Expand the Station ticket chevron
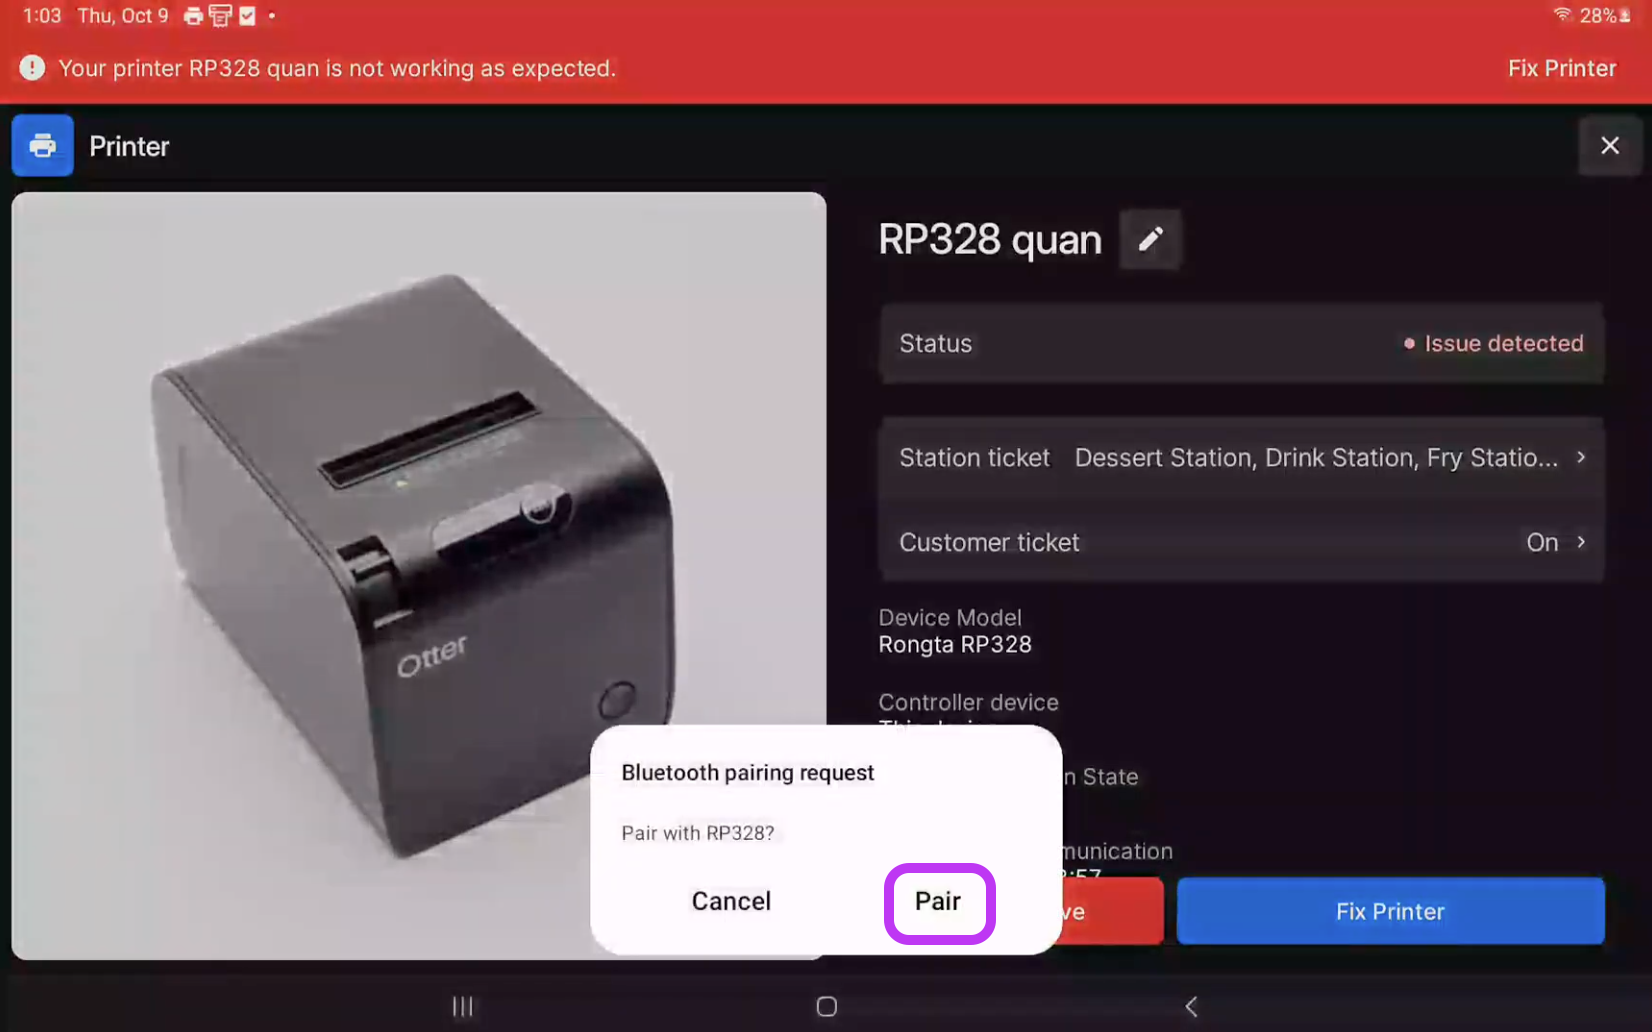 pos(1581,457)
